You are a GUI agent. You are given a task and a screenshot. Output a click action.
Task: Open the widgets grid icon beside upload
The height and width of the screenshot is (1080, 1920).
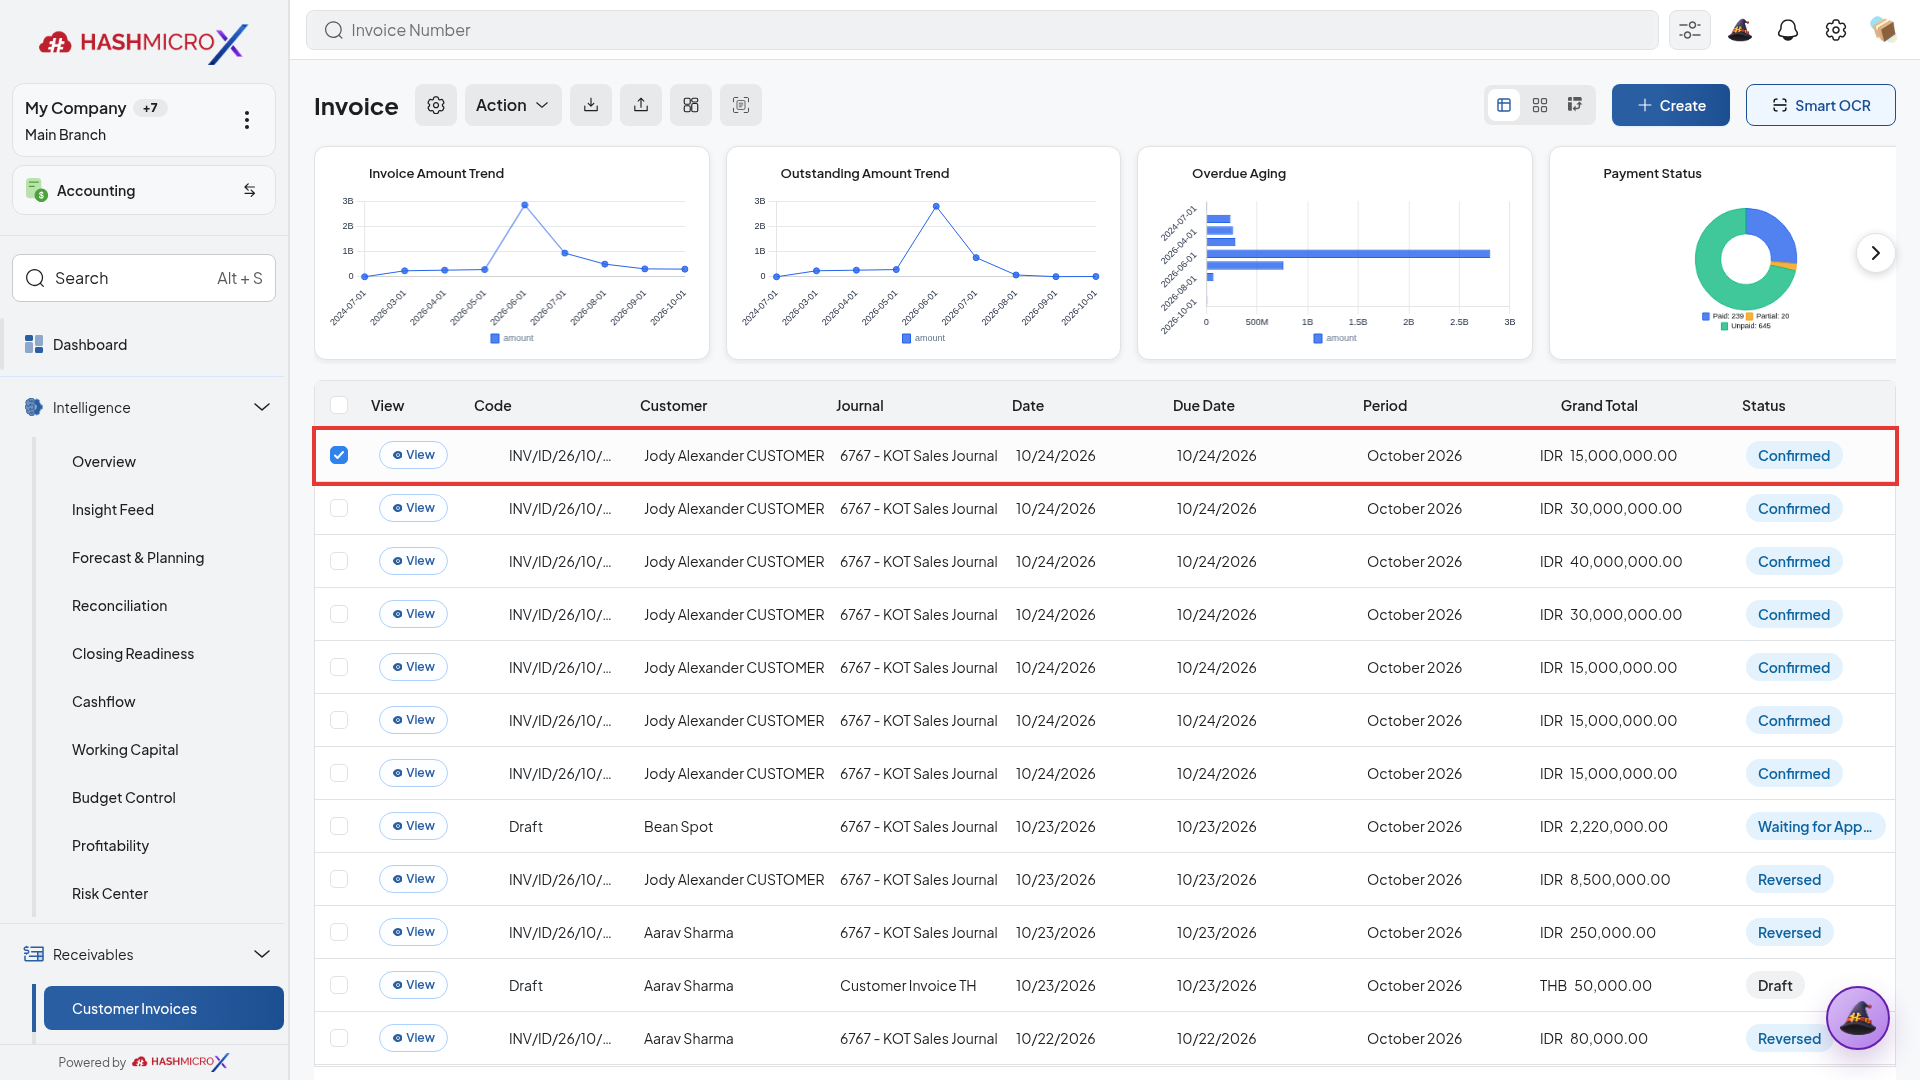(691, 105)
